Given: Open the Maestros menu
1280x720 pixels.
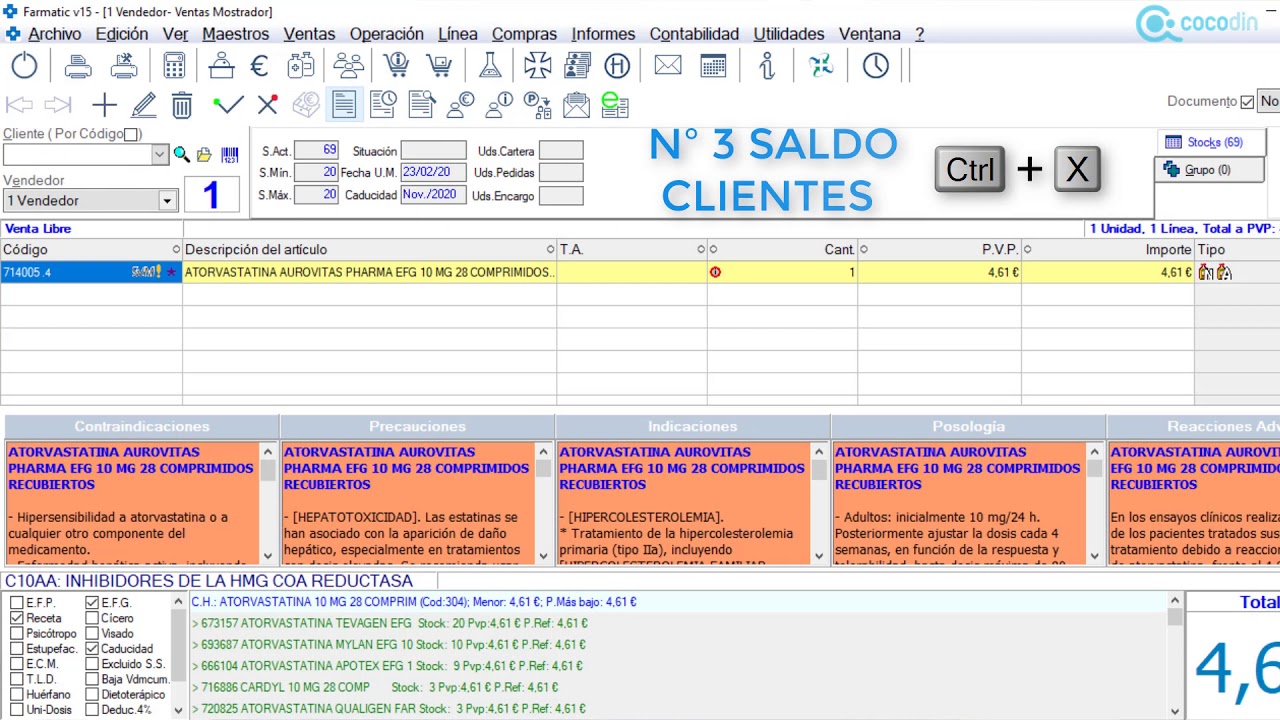Looking at the screenshot, I should click(x=235, y=34).
